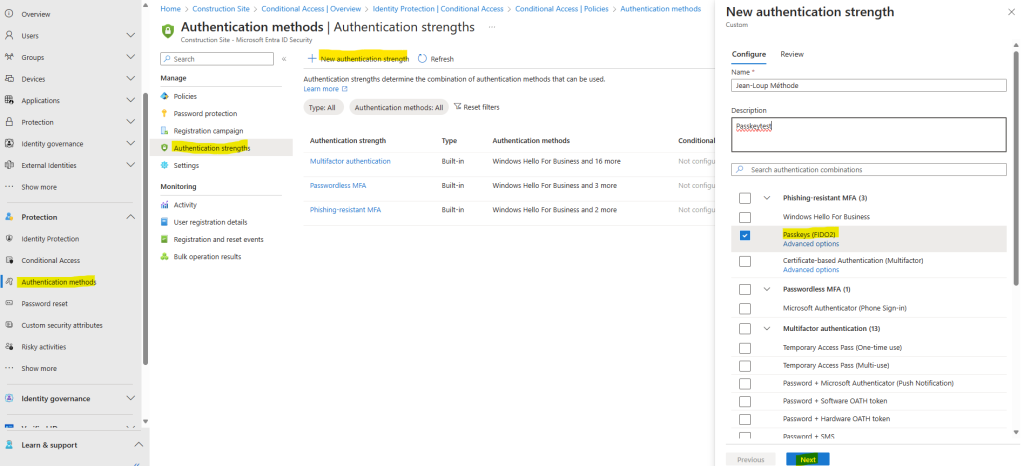Click the Password protection key icon
The width and height of the screenshot is (1024, 466).
165,114
